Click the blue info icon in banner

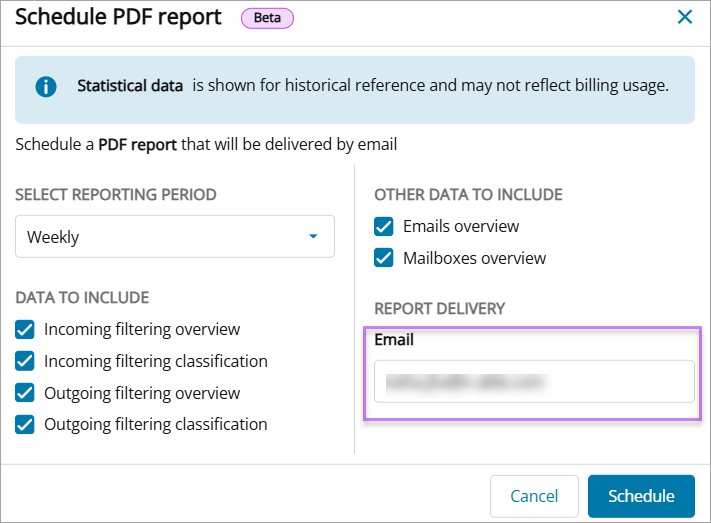click(46, 87)
